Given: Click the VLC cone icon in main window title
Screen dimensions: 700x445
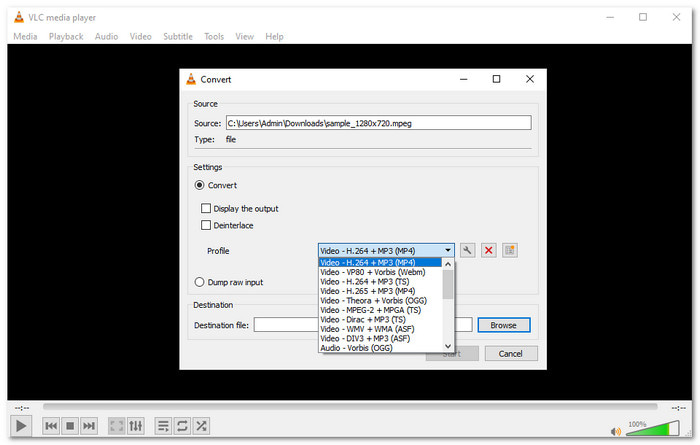Looking at the screenshot, I should (19, 17).
